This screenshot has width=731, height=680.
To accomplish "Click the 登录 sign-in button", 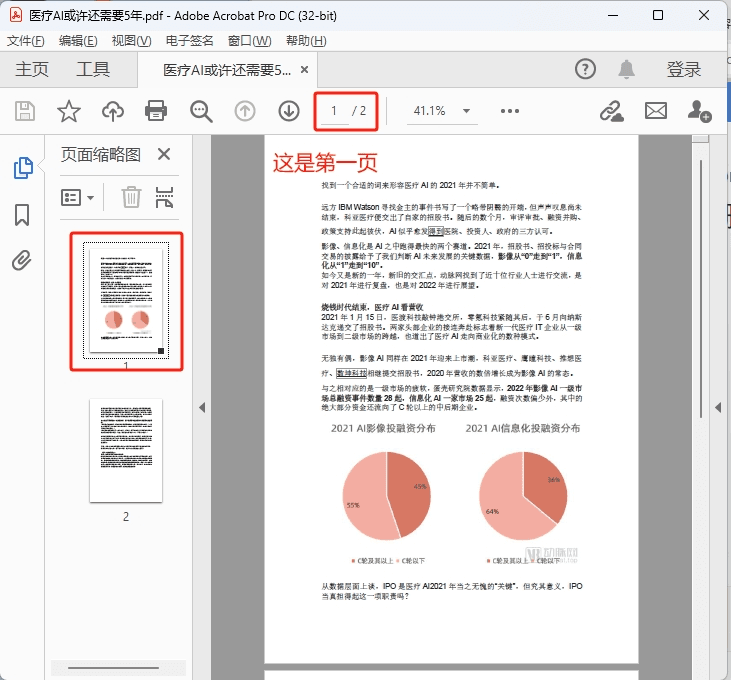I will [x=683, y=69].
